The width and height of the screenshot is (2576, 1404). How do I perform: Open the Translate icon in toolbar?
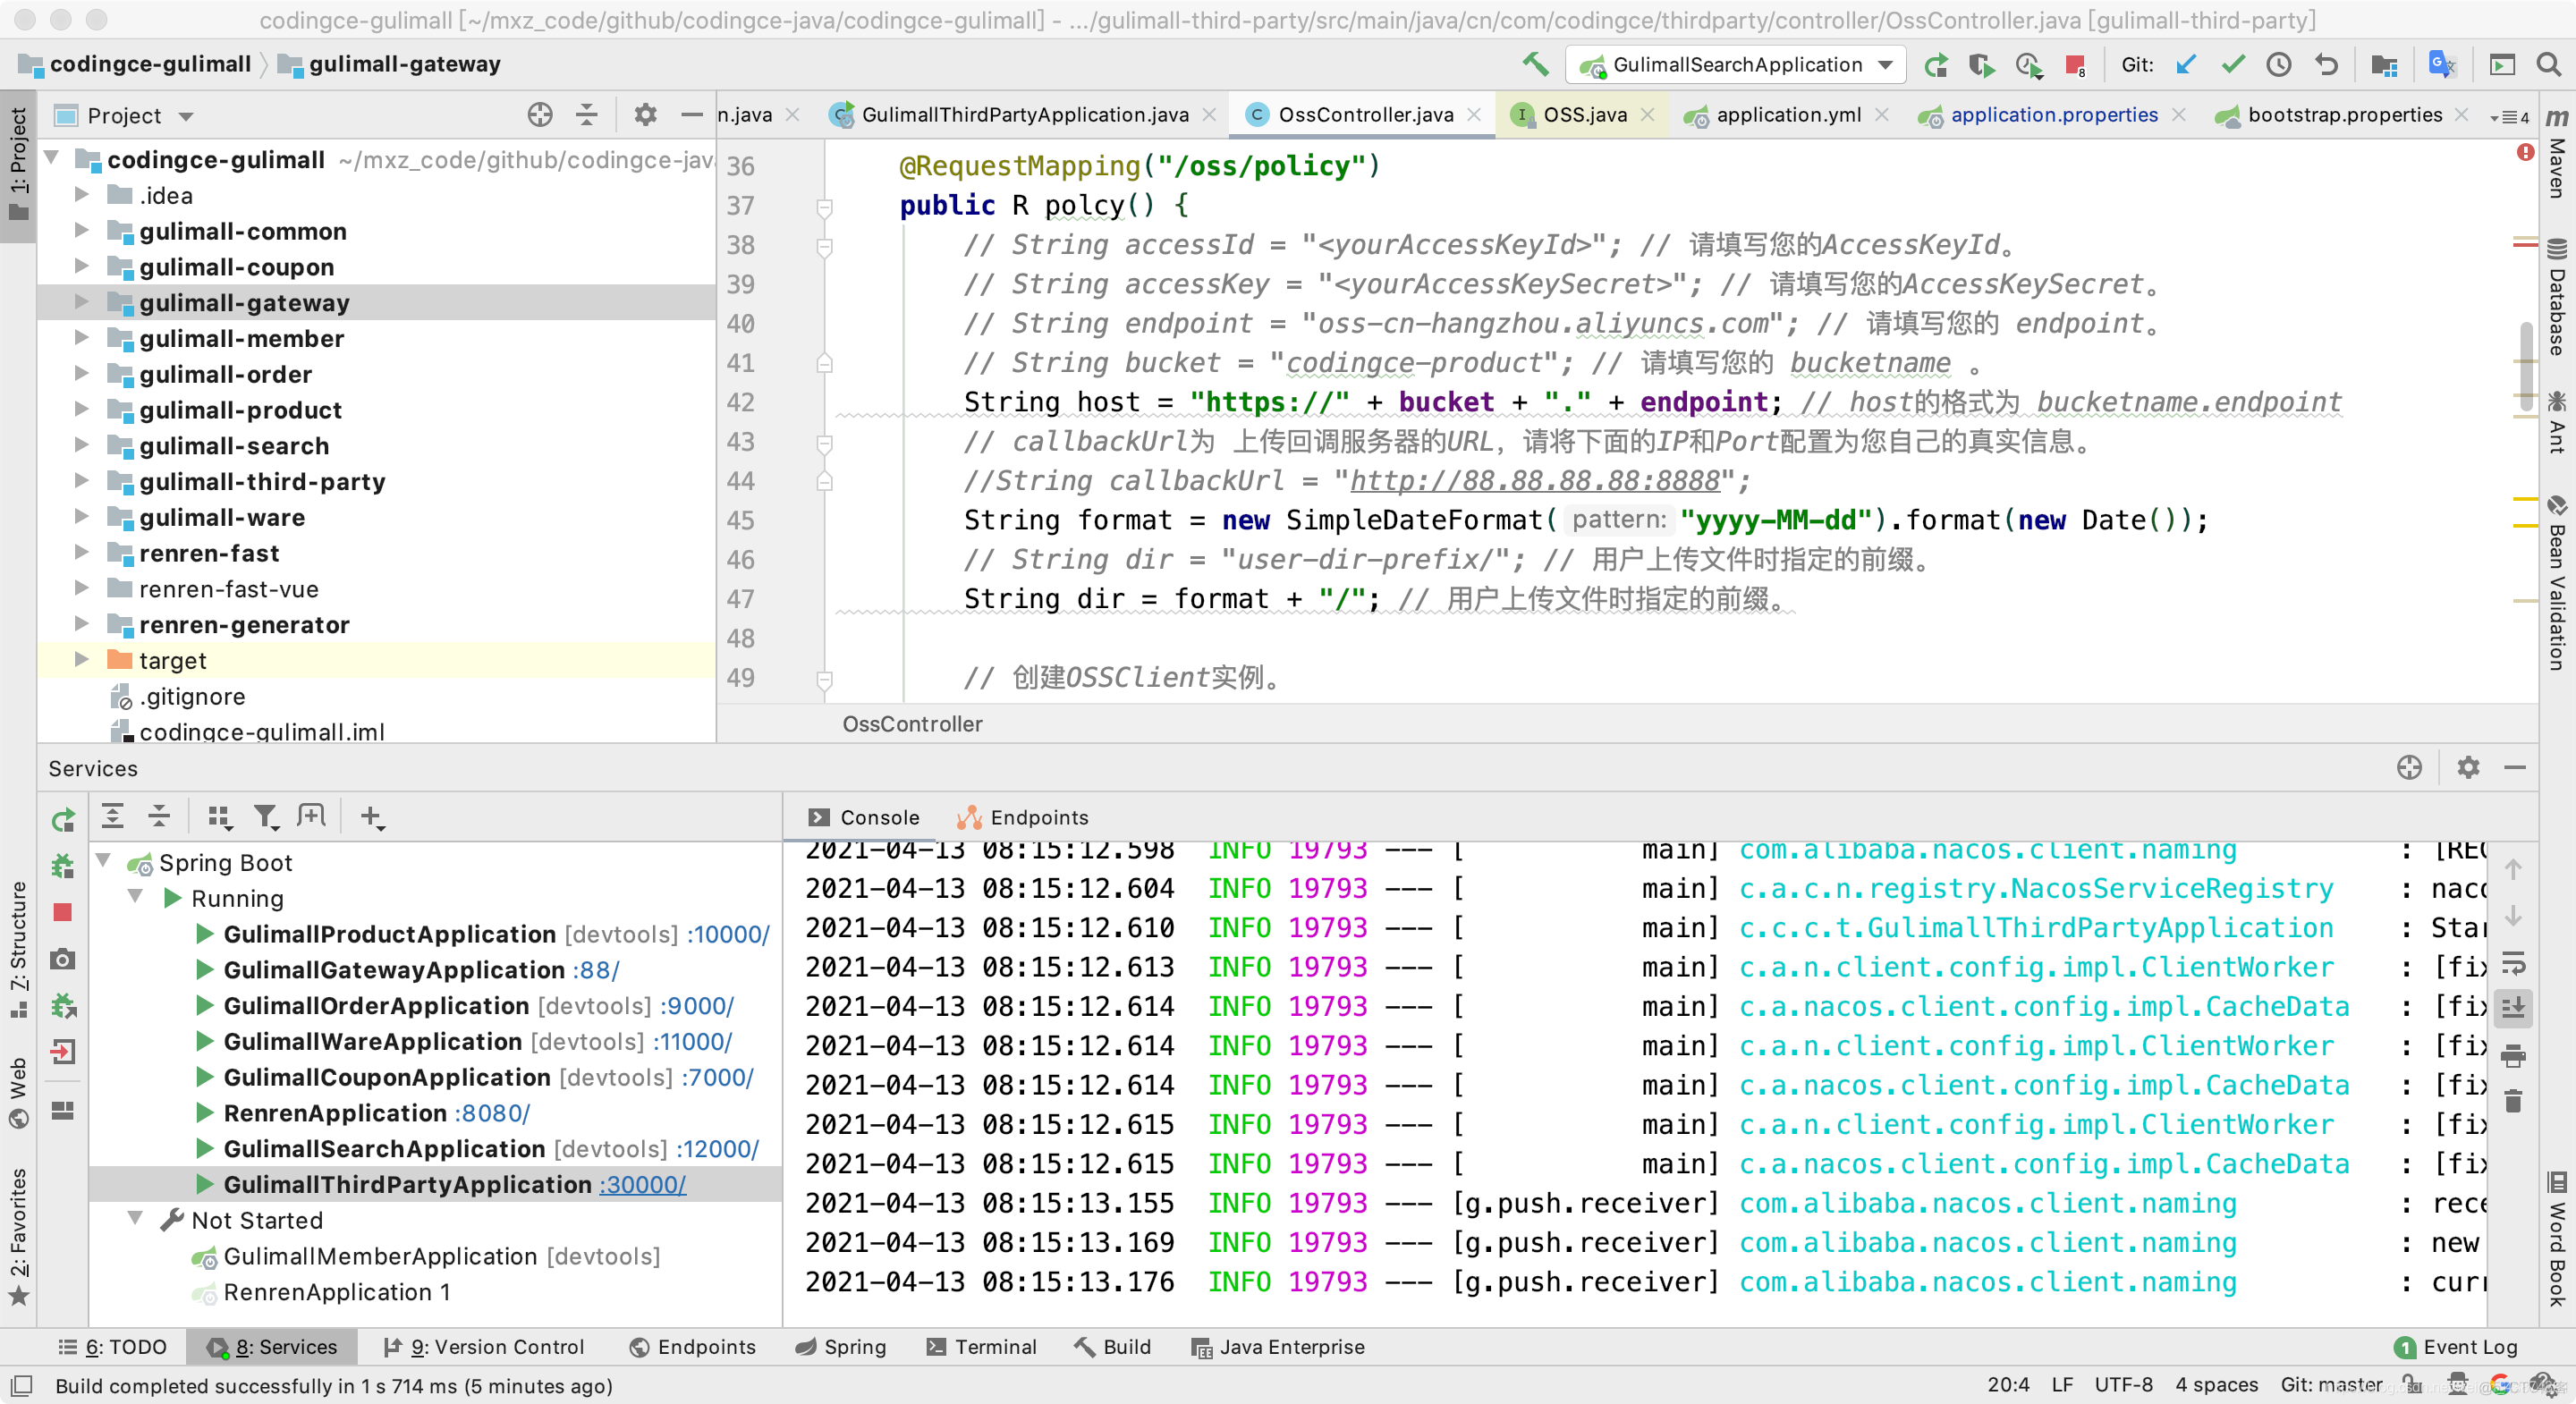click(x=2441, y=65)
